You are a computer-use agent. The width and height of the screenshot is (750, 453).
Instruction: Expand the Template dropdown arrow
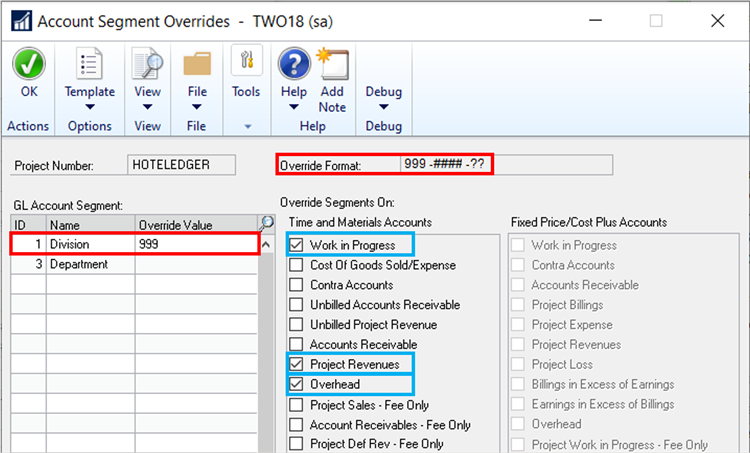(x=90, y=107)
